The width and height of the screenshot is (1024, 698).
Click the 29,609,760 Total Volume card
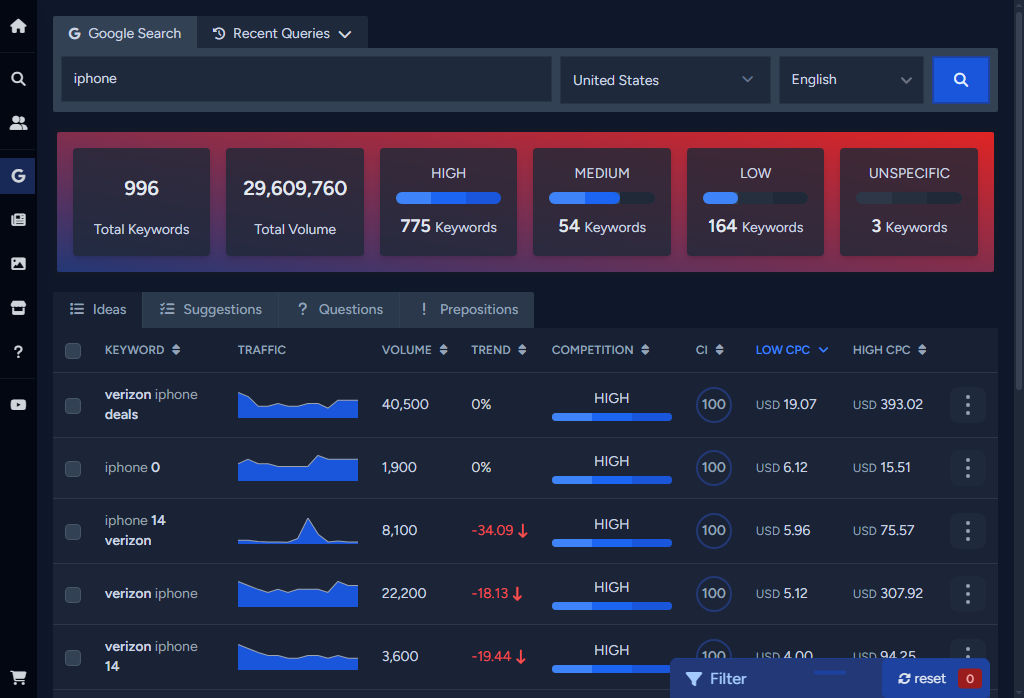coord(295,202)
